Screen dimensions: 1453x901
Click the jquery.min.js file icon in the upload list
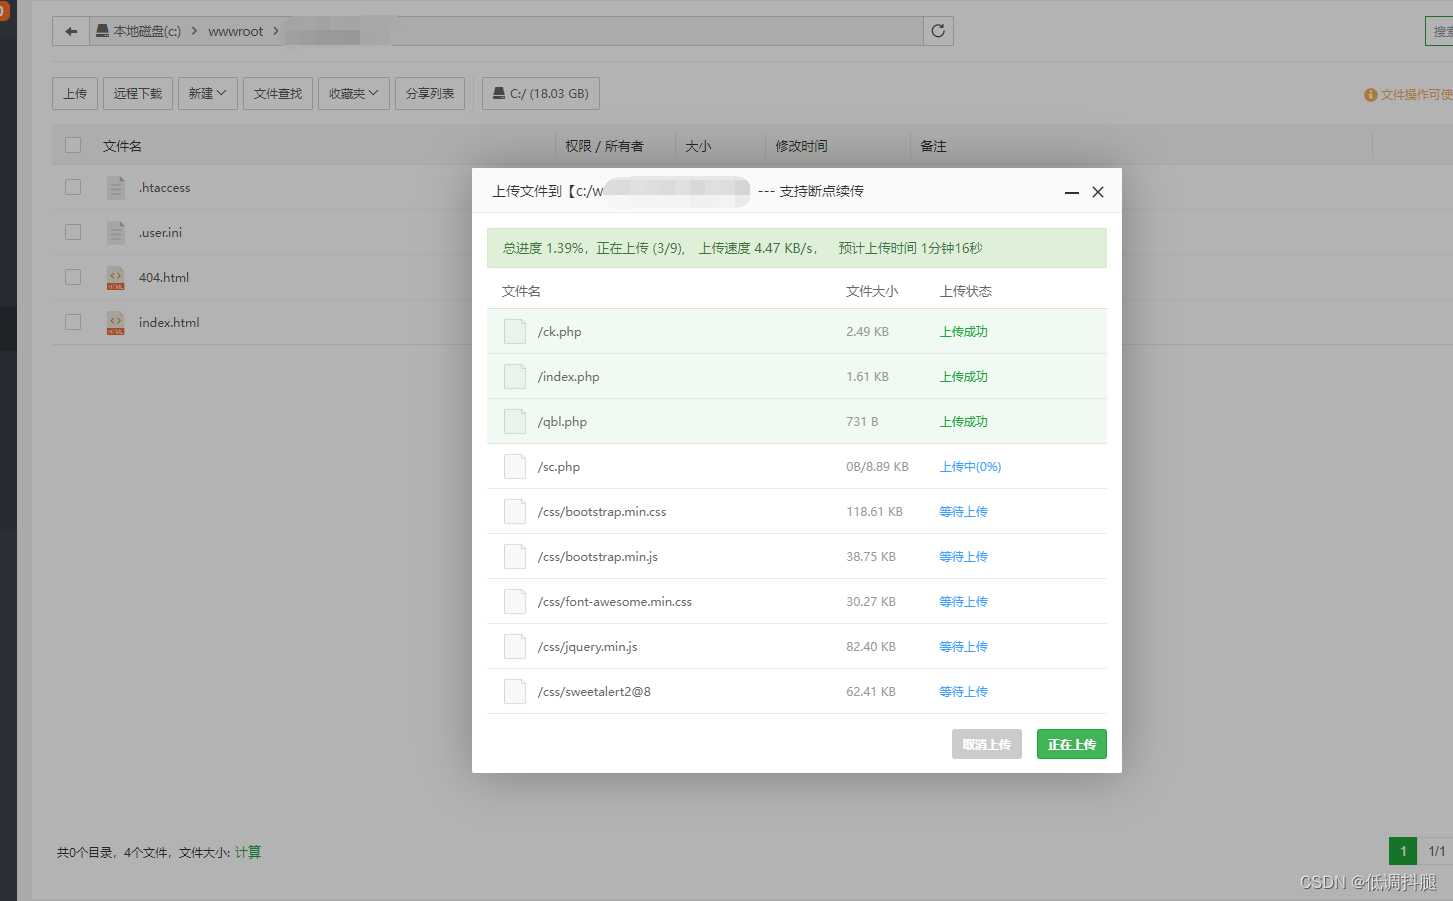(515, 646)
